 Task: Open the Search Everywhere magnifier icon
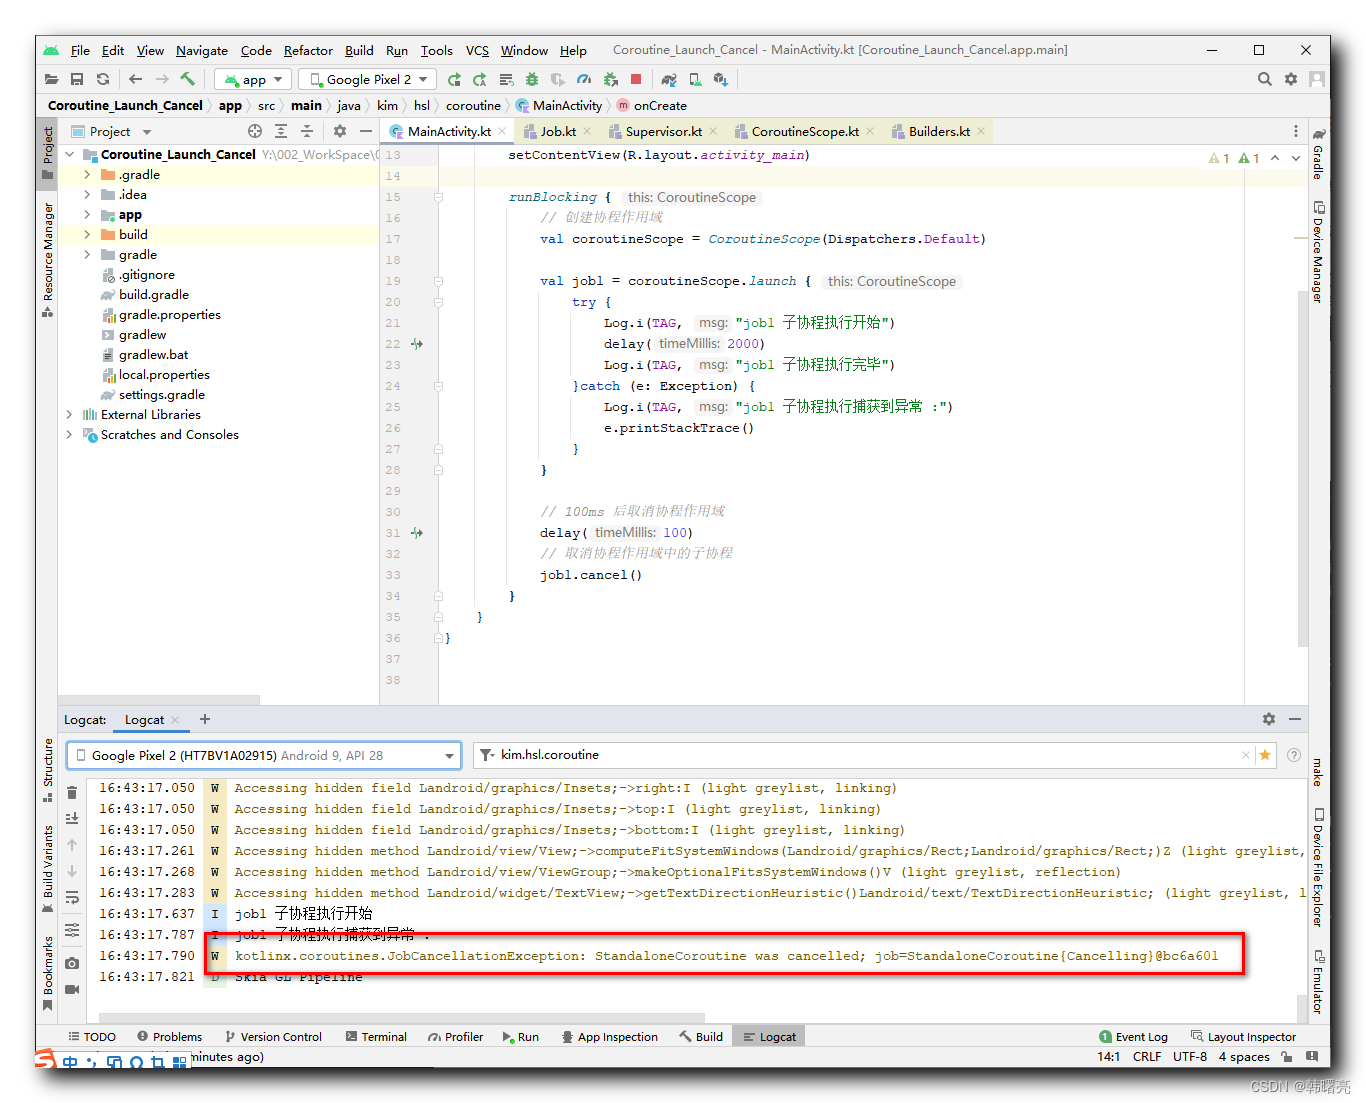pyautogui.click(x=1264, y=79)
